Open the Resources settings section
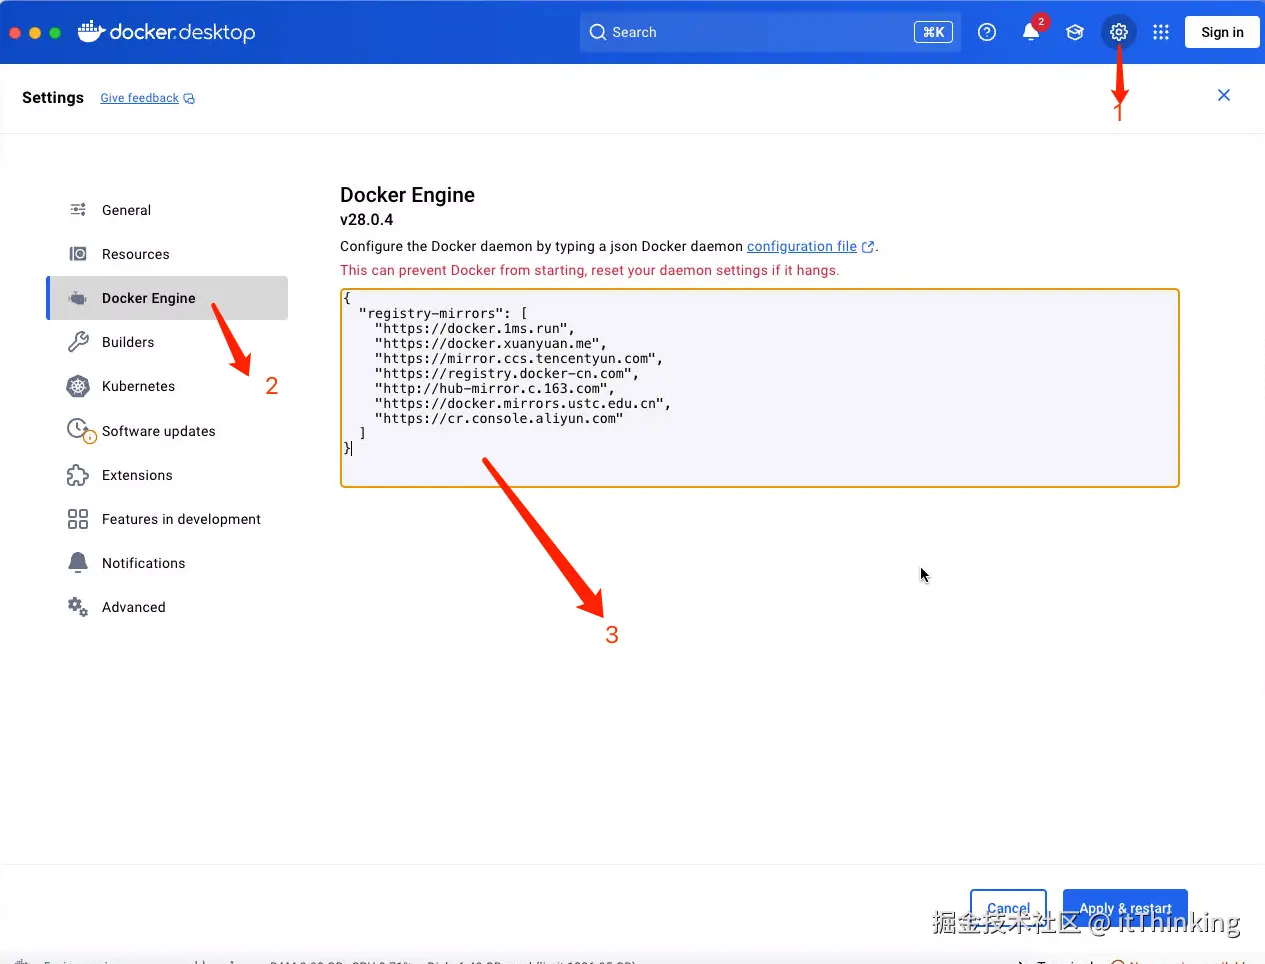 pos(167,254)
